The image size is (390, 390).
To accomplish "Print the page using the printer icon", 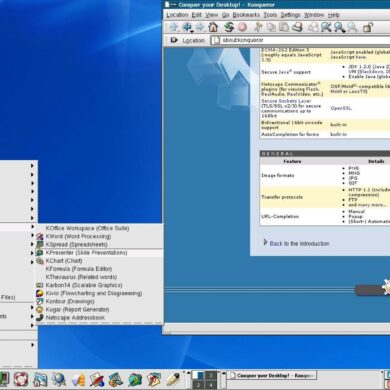I will tap(297, 27).
